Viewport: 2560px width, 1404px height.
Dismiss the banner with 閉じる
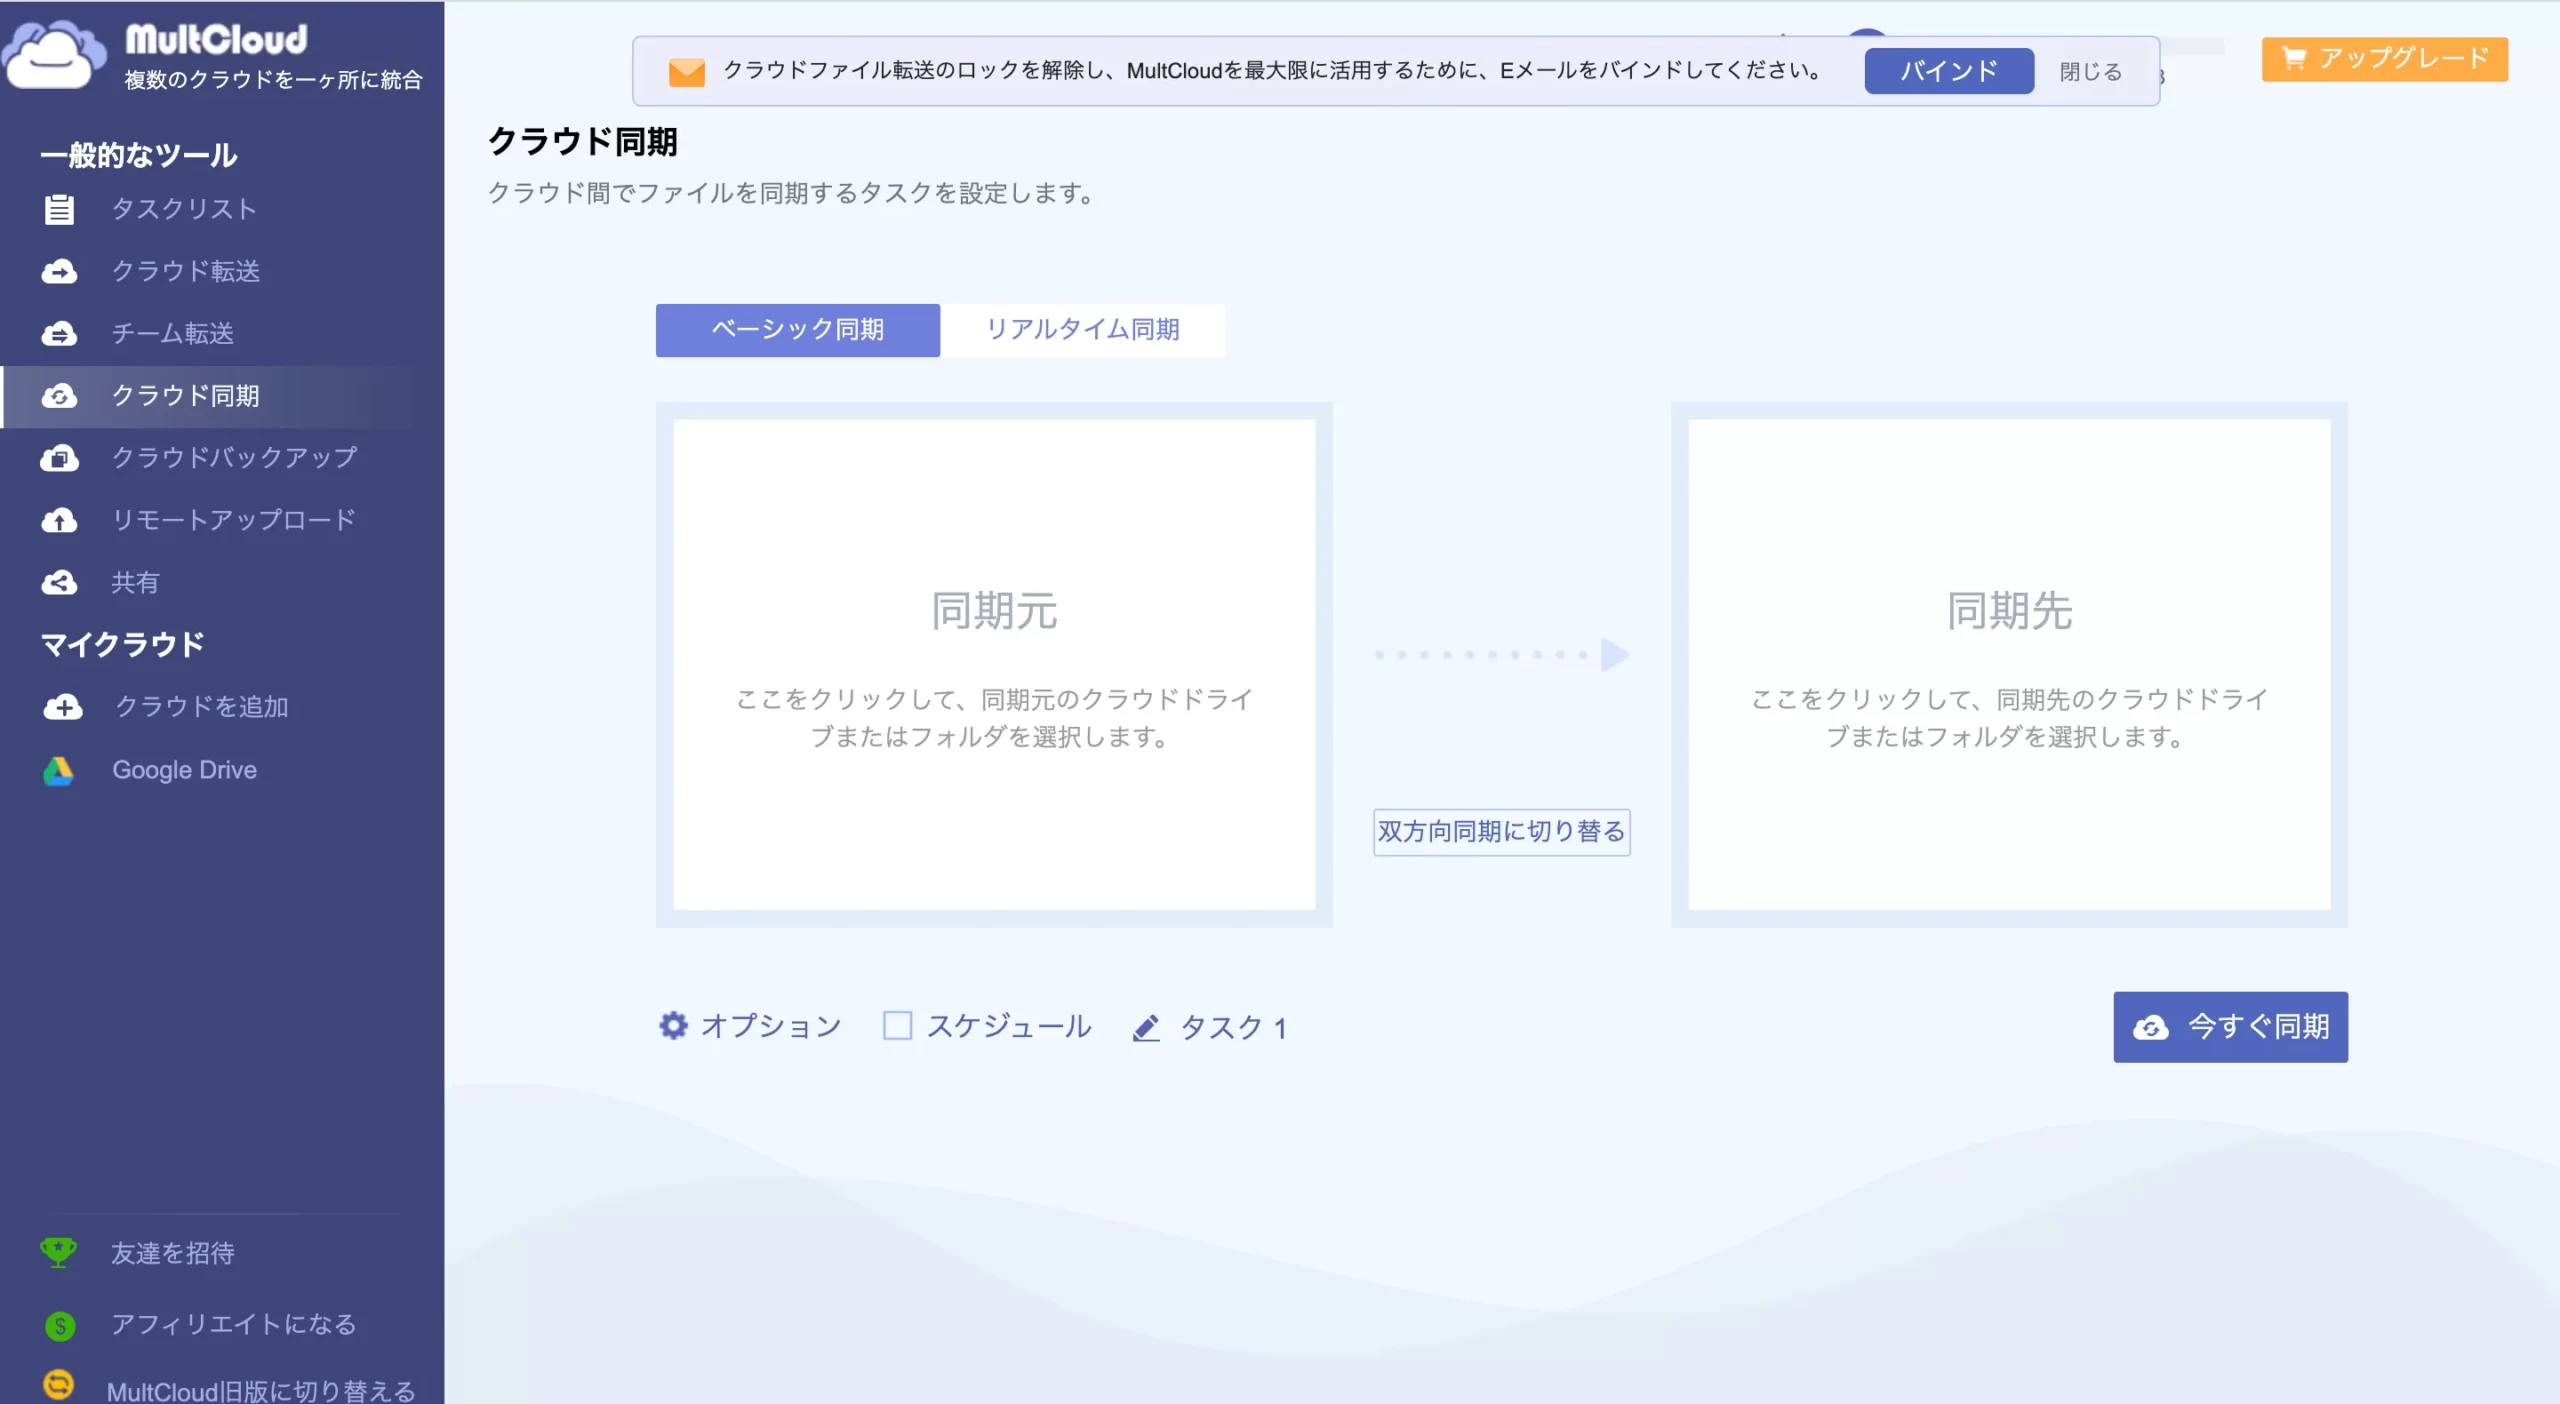click(x=2090, y=72)
